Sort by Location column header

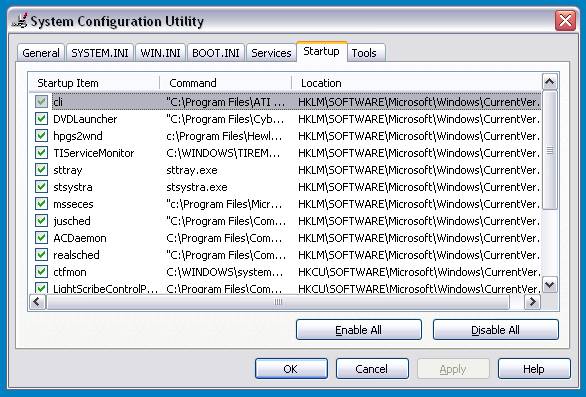pyautogui.click(x=417, y=83)
